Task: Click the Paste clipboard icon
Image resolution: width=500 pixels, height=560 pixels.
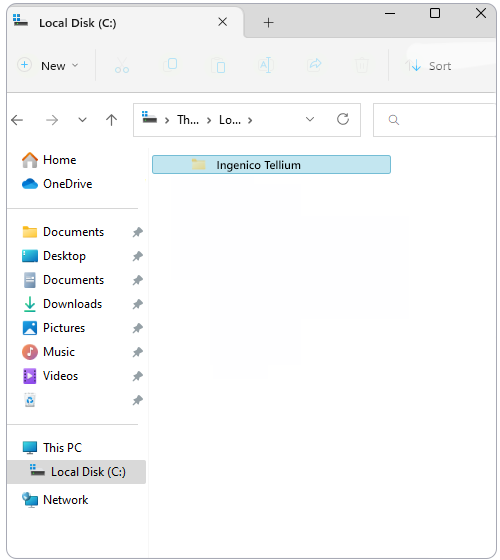Action: 218,66
